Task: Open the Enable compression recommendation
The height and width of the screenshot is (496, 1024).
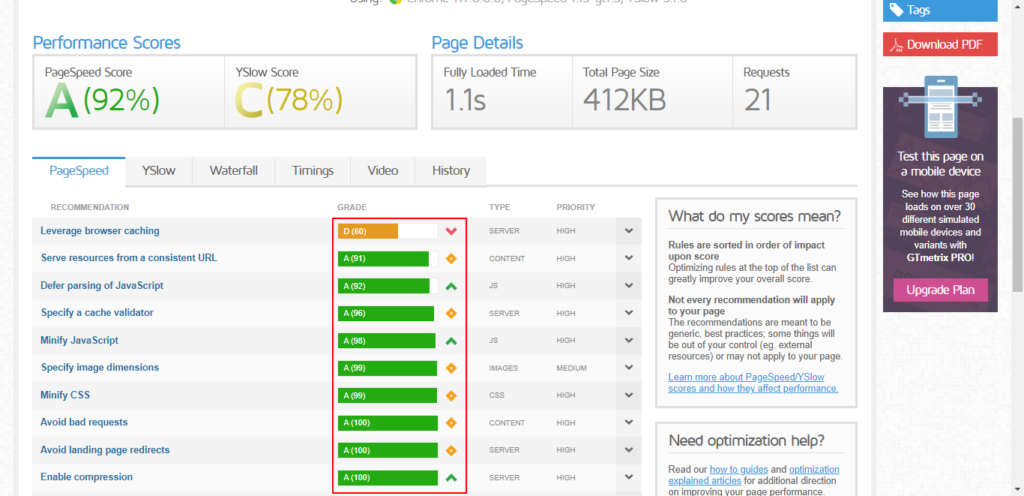Action: [x=86, y=477]
